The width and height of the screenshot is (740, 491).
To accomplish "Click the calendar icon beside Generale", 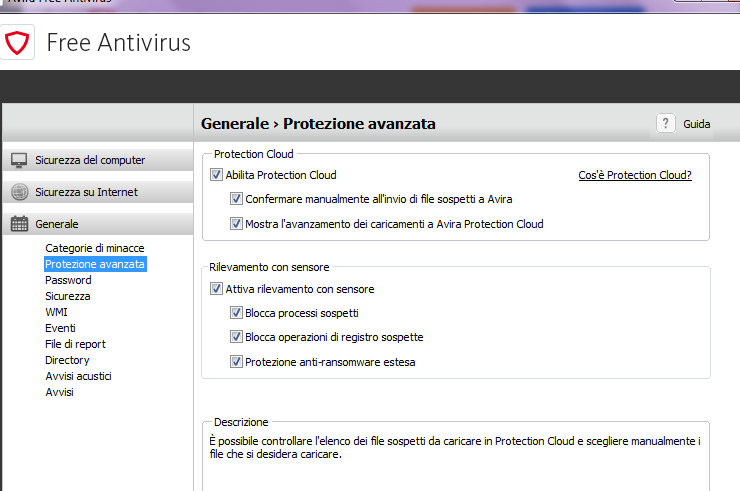I will pyautogui.click(x=19, y=224).
